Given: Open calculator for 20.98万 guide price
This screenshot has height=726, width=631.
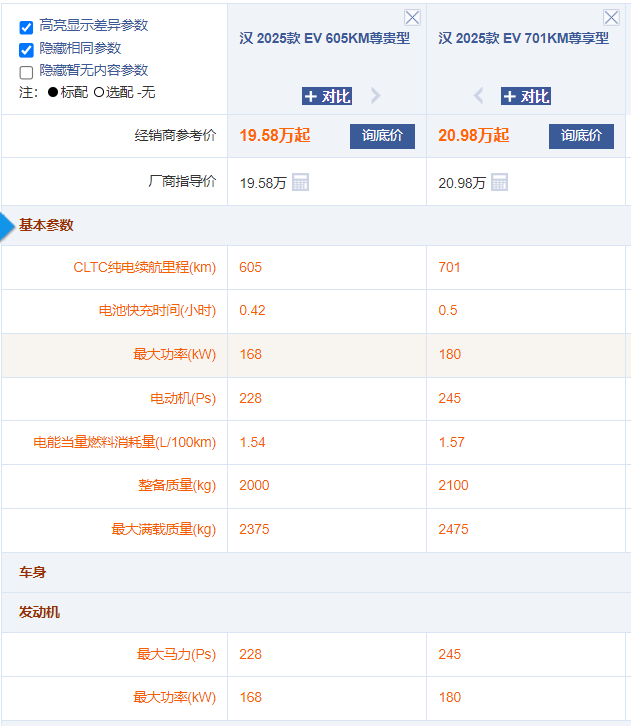Looking at the screenshot, I should (x=500, y=182).
